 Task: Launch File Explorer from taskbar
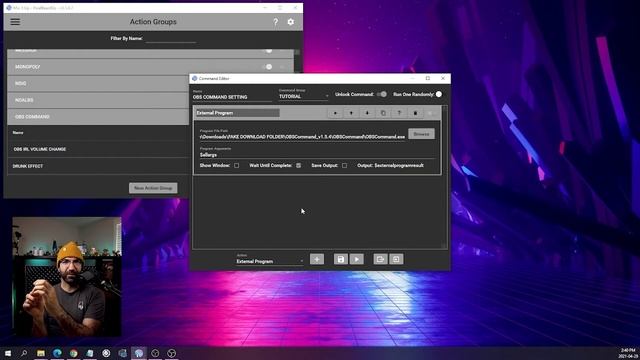[41, 353]
